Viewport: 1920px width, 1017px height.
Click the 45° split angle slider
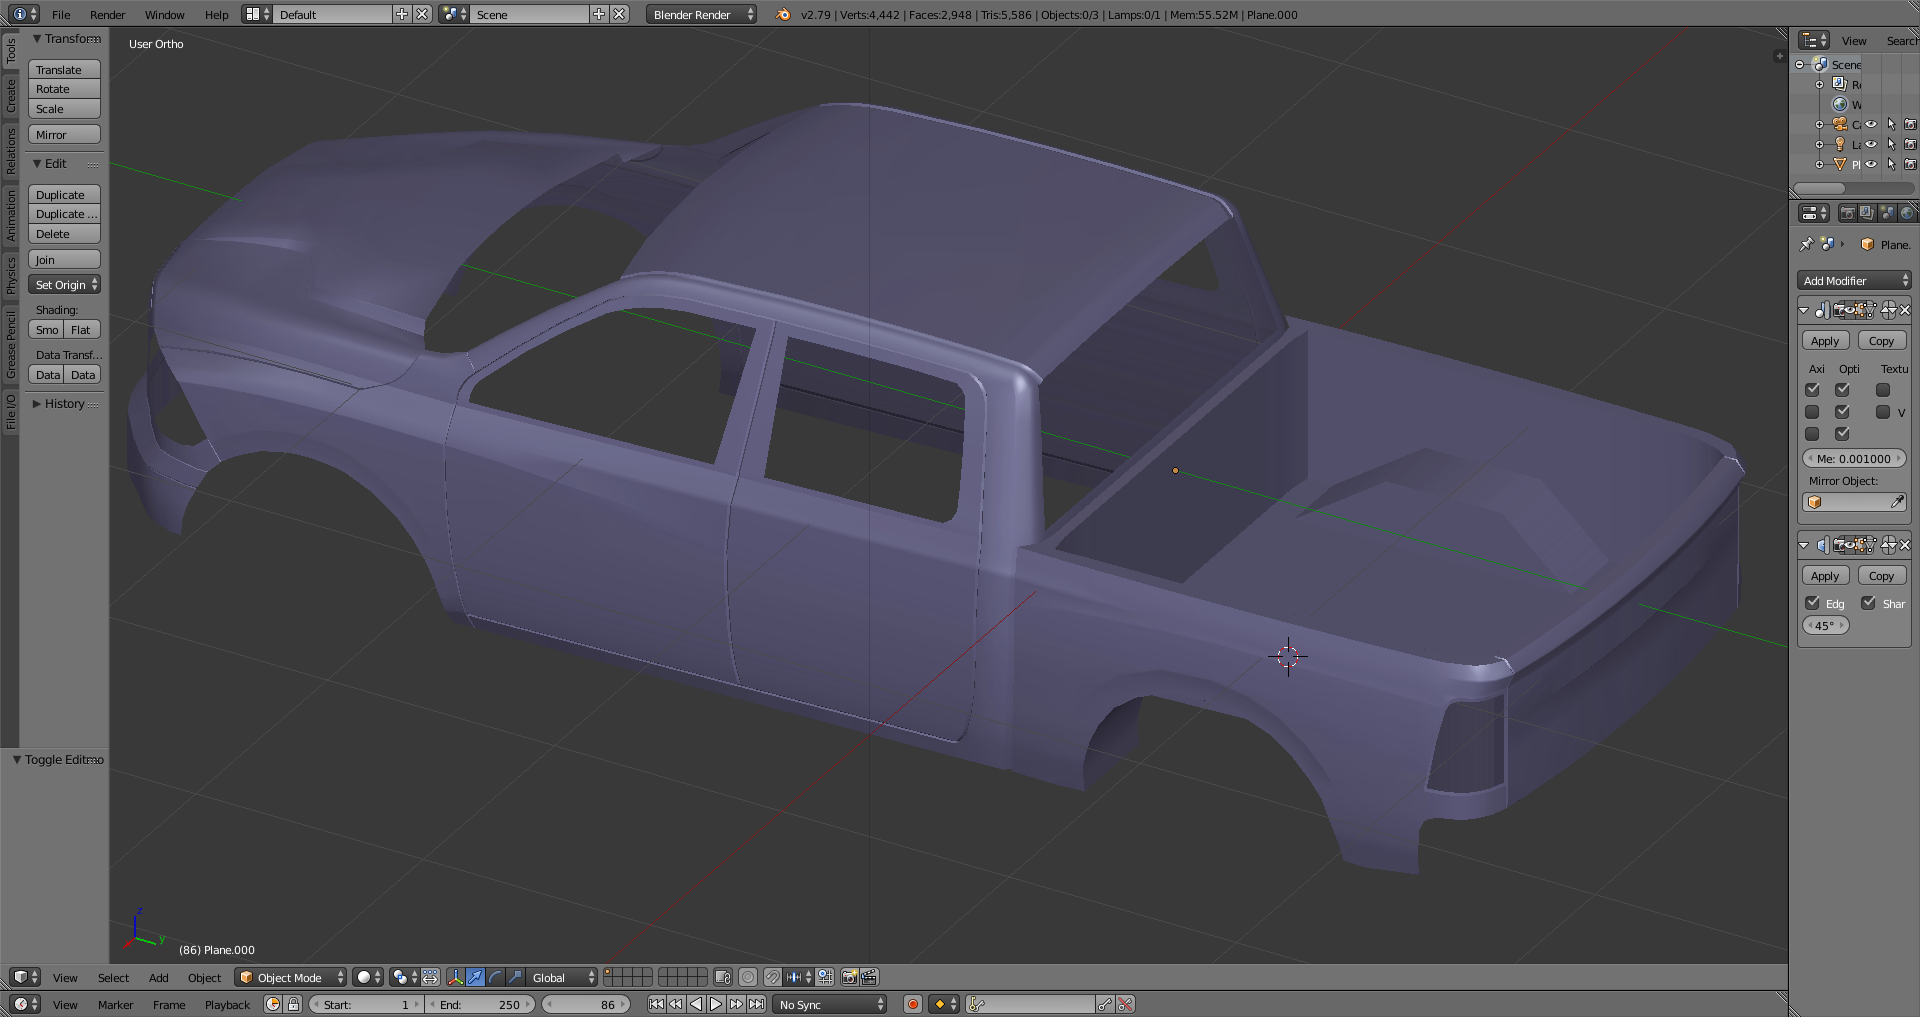pos(1825,625)
